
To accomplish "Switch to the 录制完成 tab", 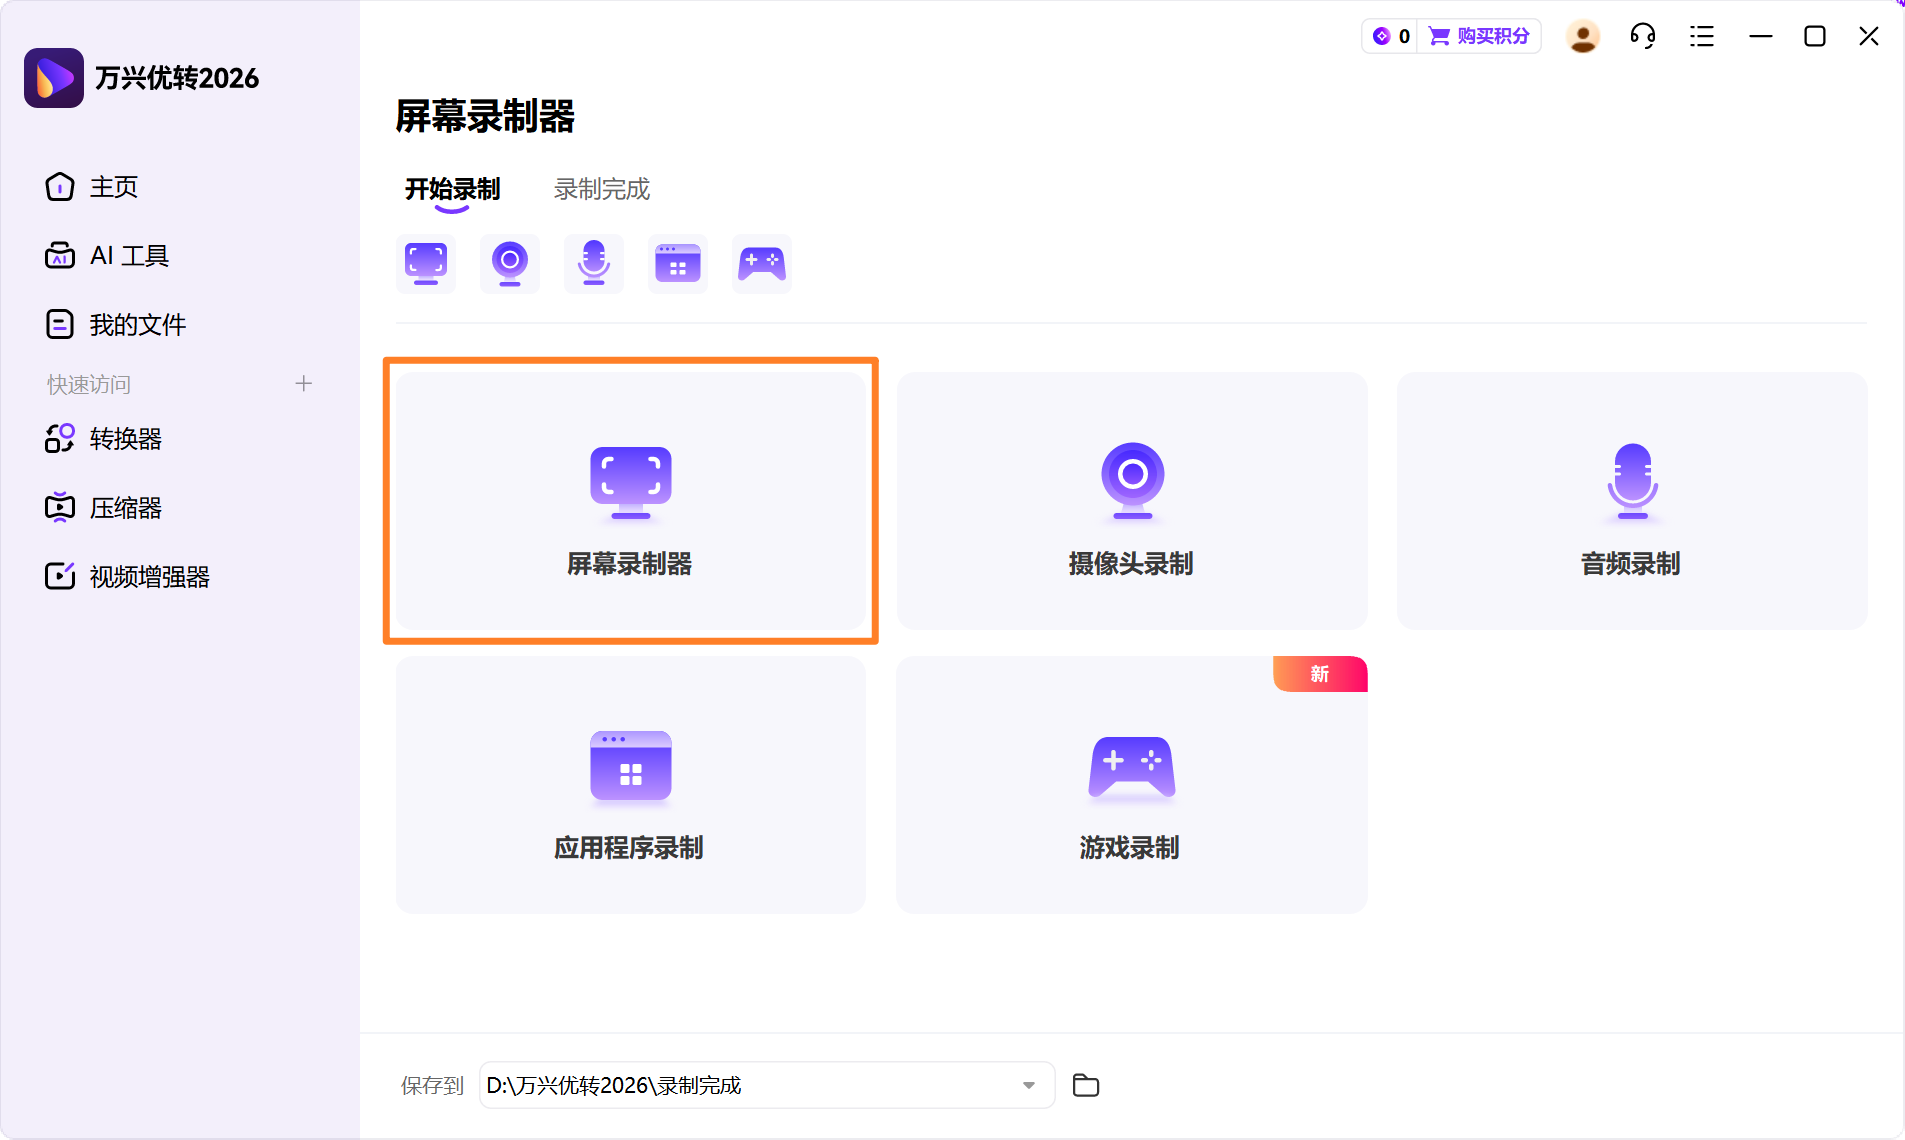I will click(x=600, y=188).
